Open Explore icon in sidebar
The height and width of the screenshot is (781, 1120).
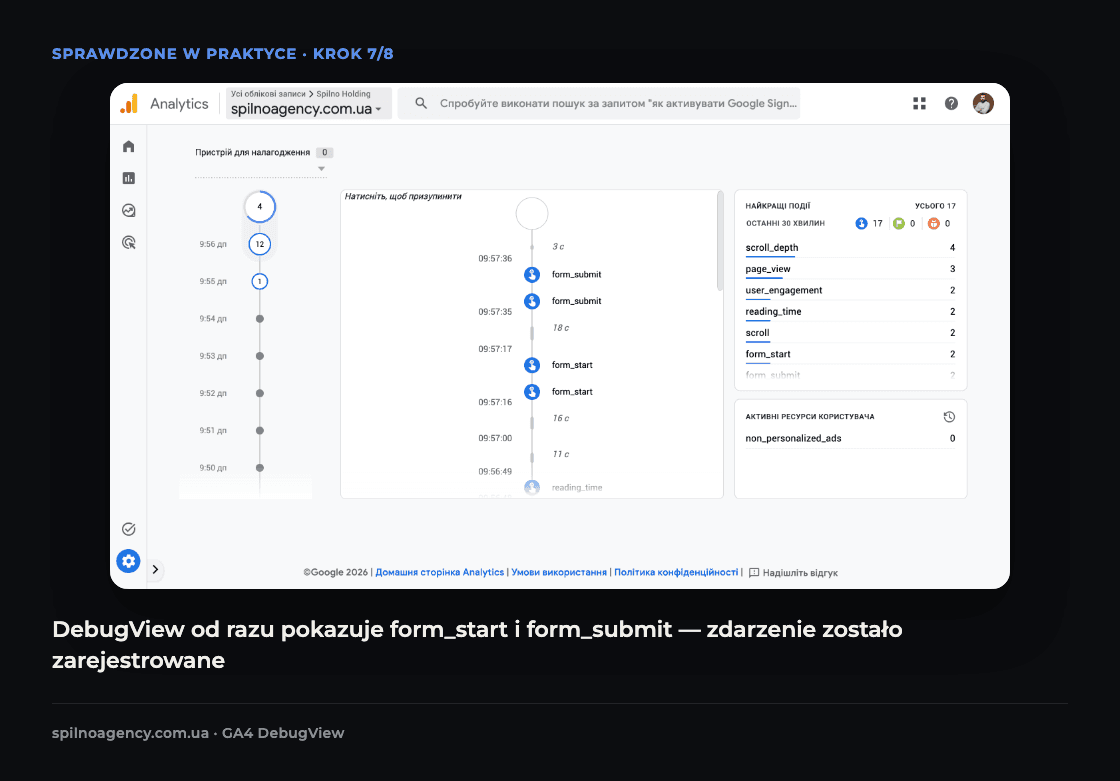point(129,210)
